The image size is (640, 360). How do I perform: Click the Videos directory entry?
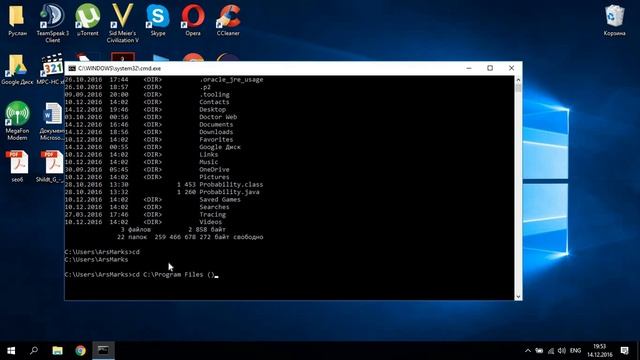tap(211, 222)
